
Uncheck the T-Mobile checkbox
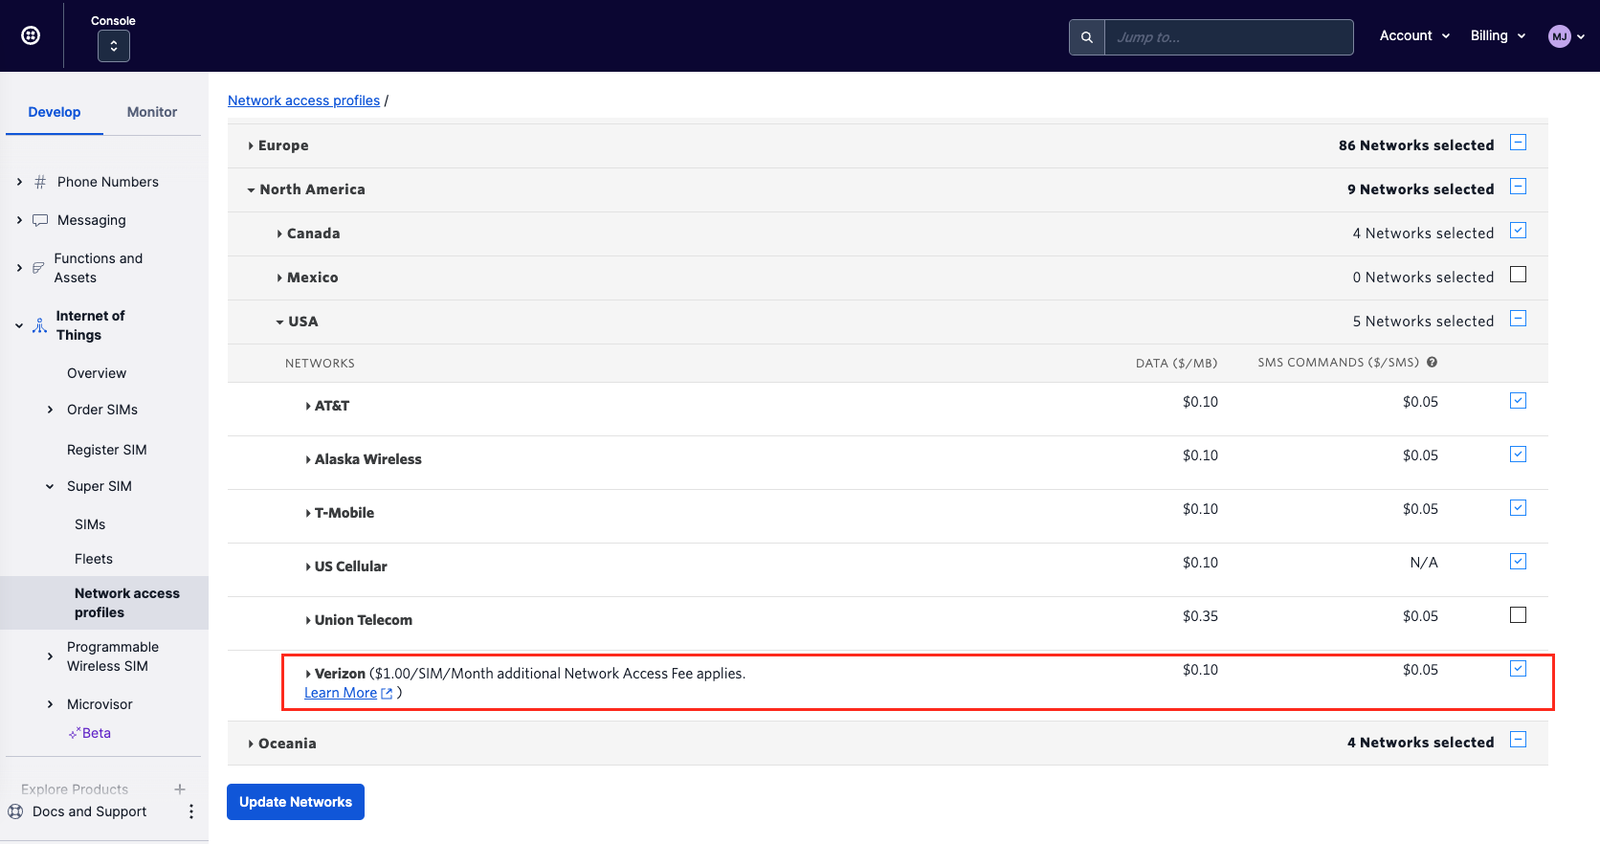pyautogui.click(x=1518, y=508)
